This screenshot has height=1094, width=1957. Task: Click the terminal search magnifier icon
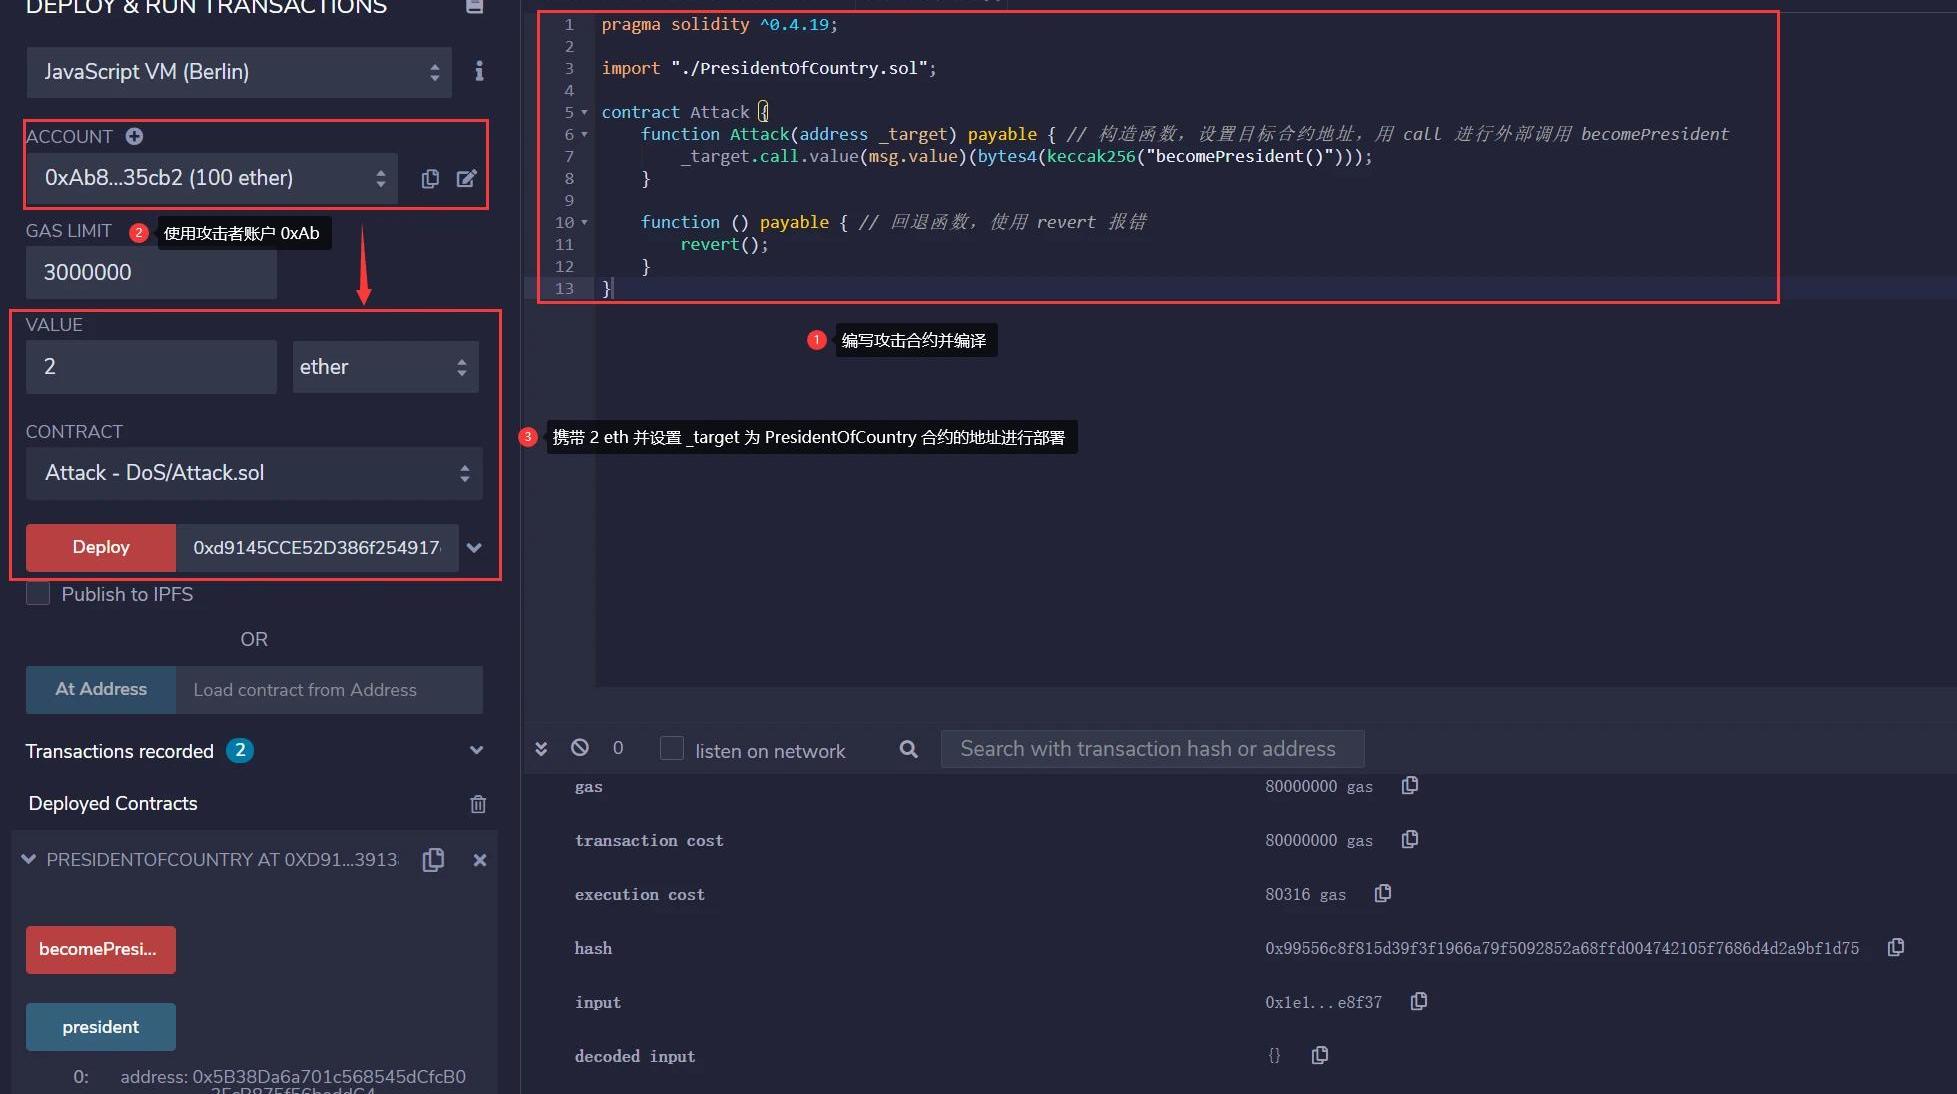[908, 749]
